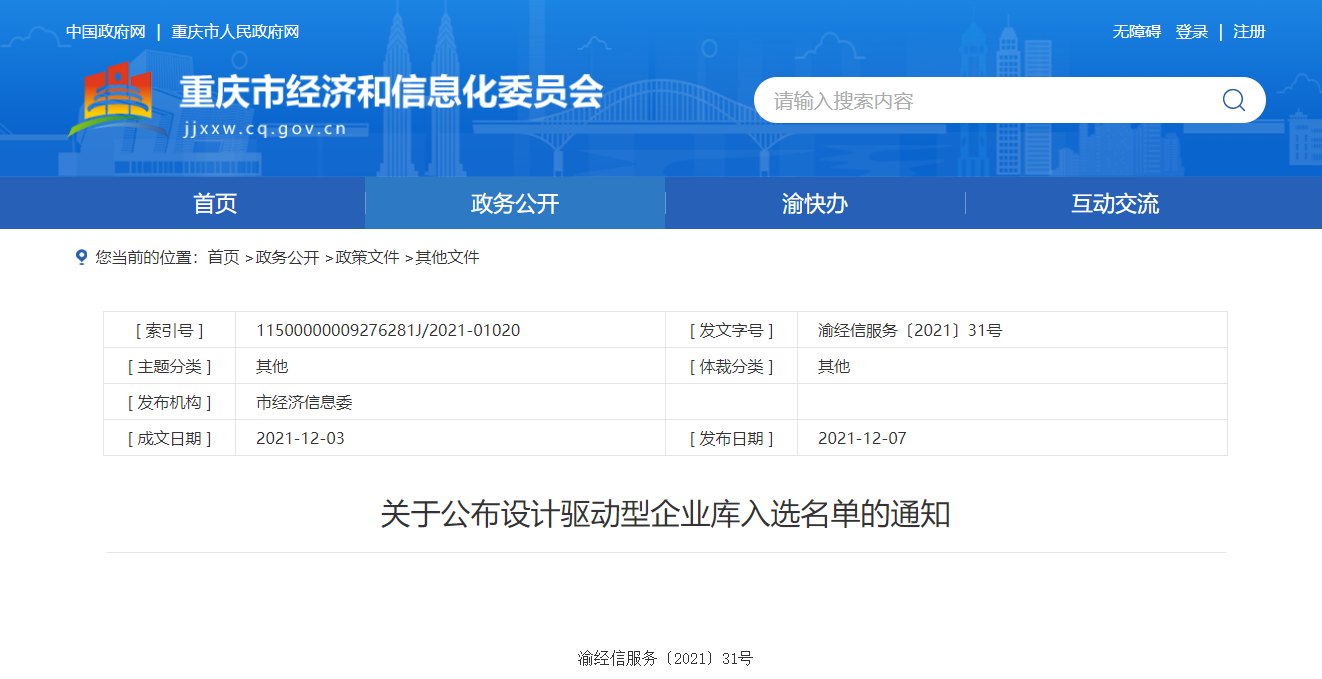
Task: Navigate to 政策文件 in the breadcrumb
Action: (367, 257)
